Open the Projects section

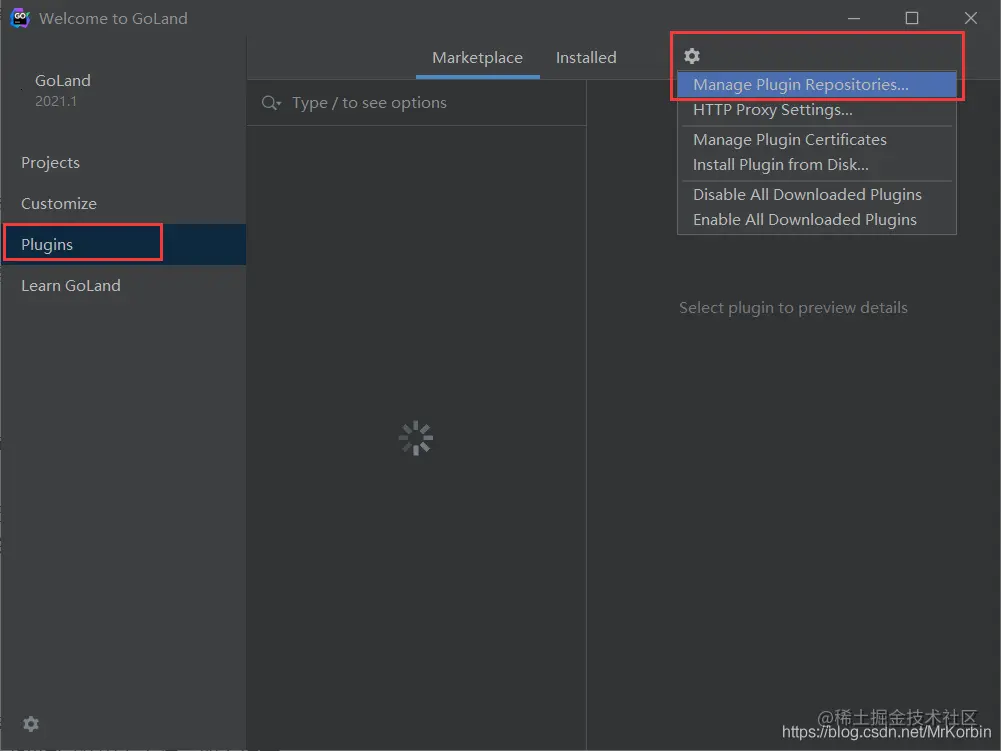tap(124, 163)
